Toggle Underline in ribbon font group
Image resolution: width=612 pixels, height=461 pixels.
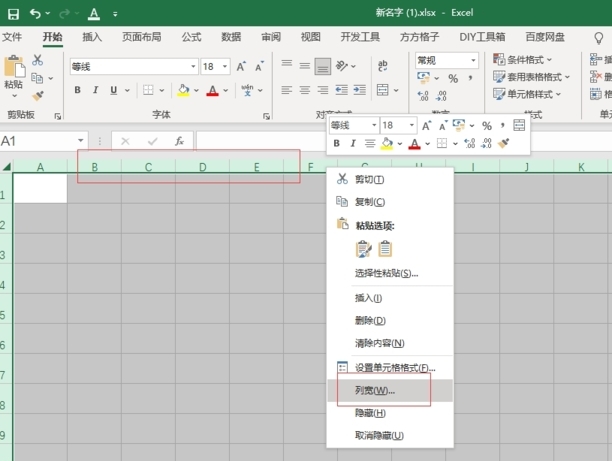114,90
